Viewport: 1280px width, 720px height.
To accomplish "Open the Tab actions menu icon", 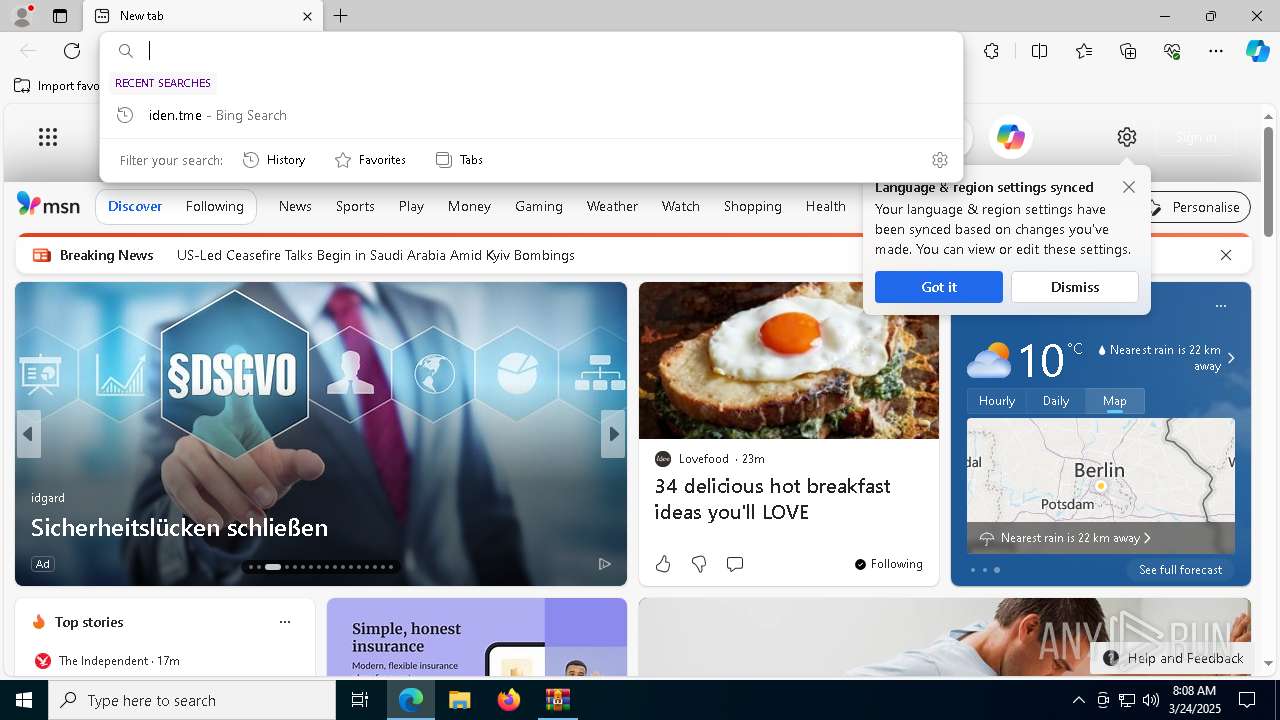I will coord(60,16).
